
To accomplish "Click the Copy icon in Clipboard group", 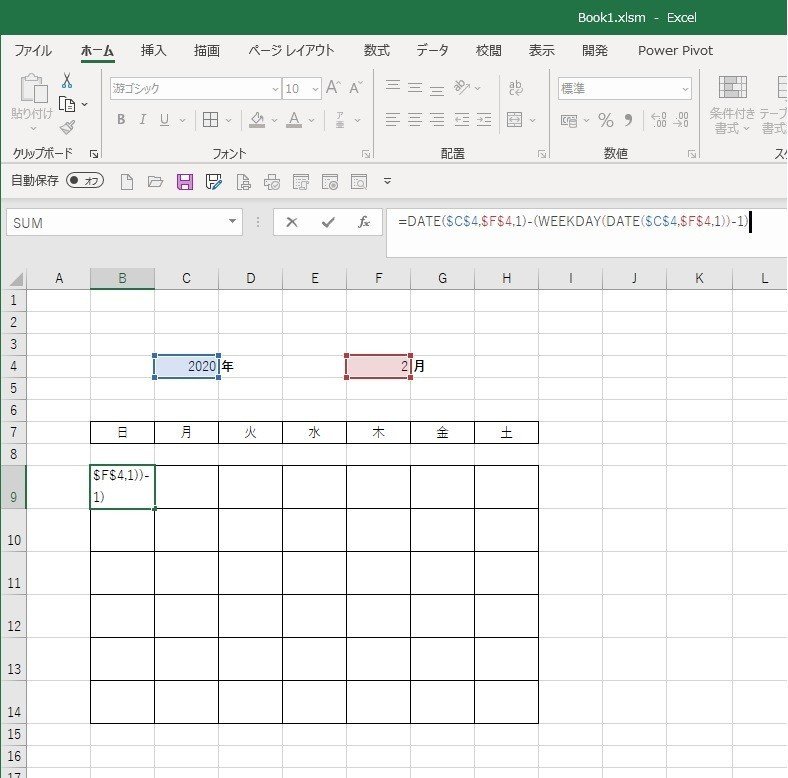I will point(67,104).
